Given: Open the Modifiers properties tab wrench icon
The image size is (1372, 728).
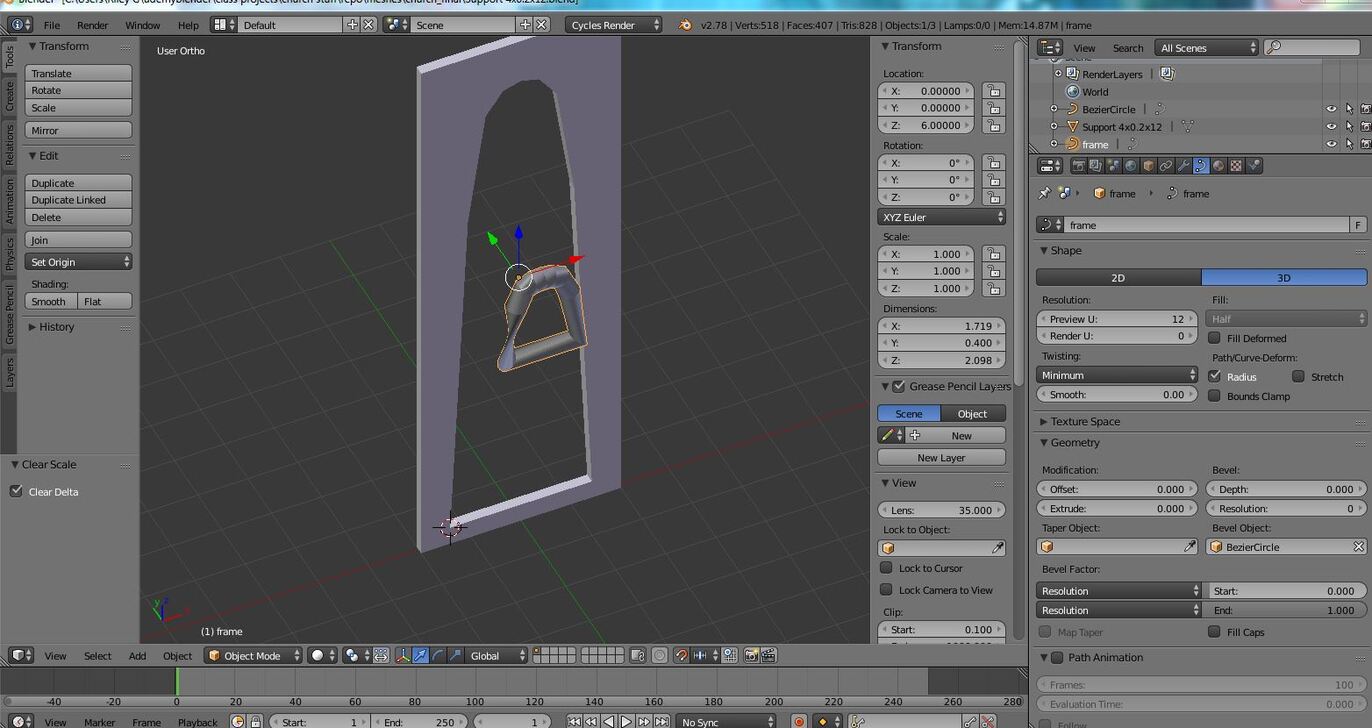Looking at the screenshot, I should pos(1183,166).
